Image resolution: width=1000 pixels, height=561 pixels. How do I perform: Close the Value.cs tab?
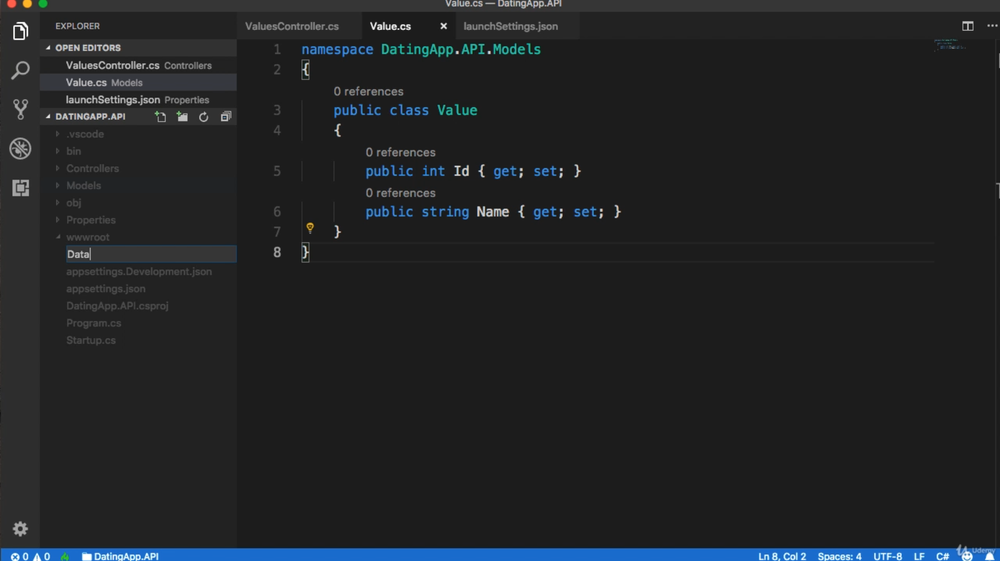coord(443,26)
